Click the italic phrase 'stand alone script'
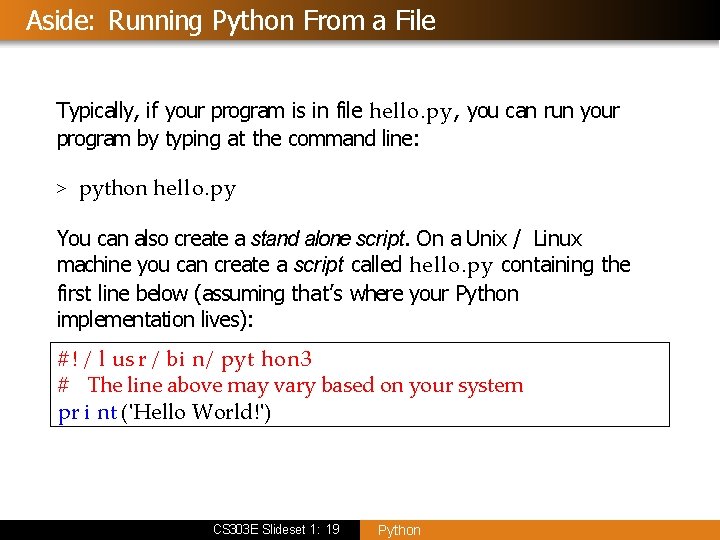 [x=328, y=239]
